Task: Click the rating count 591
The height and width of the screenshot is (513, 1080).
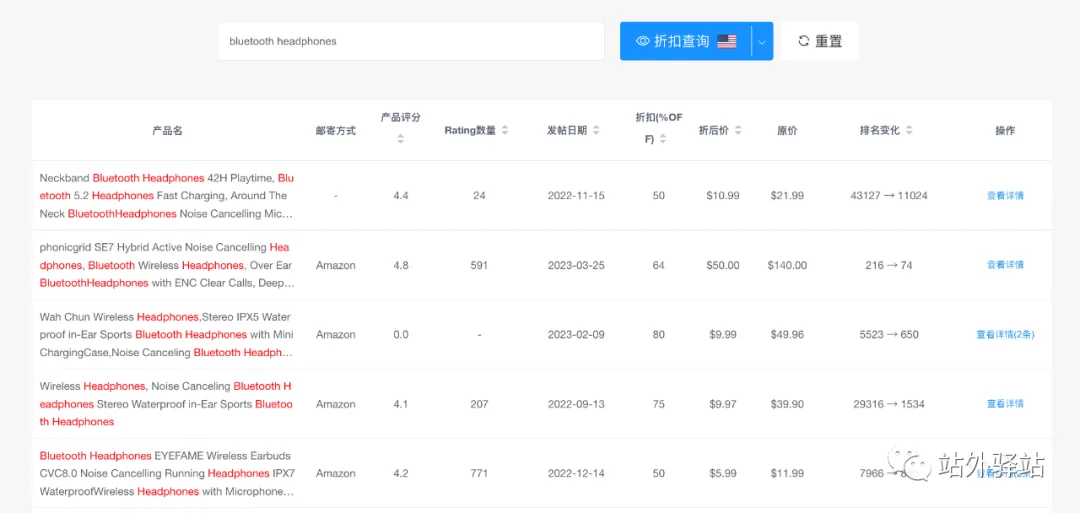Action: click(479, 265)
